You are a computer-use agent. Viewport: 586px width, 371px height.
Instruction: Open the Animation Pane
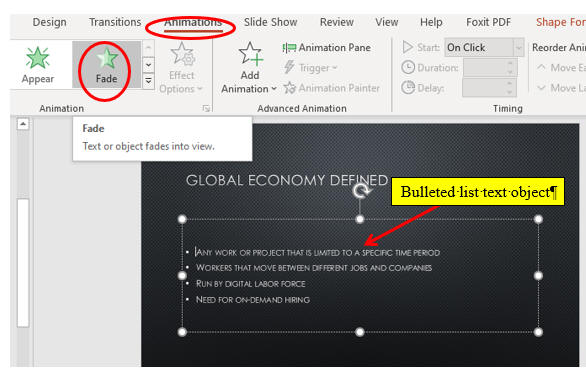click(x=327, y=48)
